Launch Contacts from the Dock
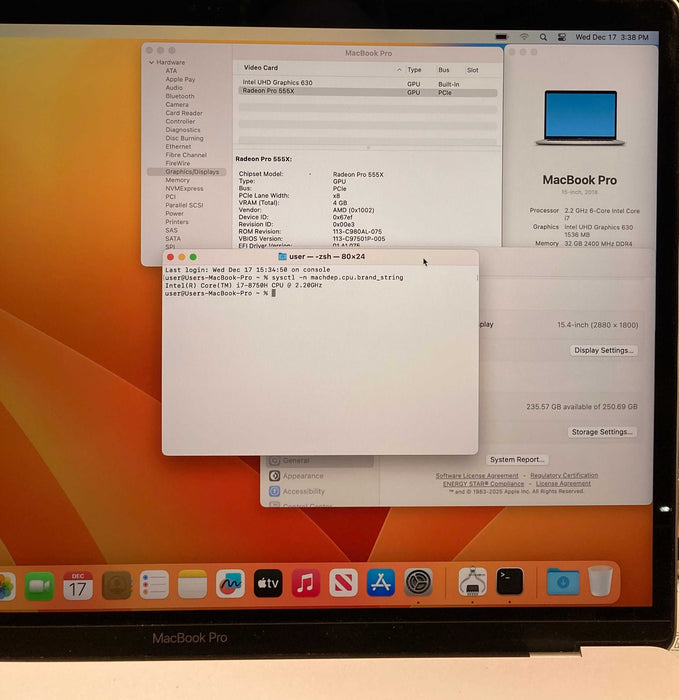Image resolution: width=679 pixels, height=700 pixels. 117,584
